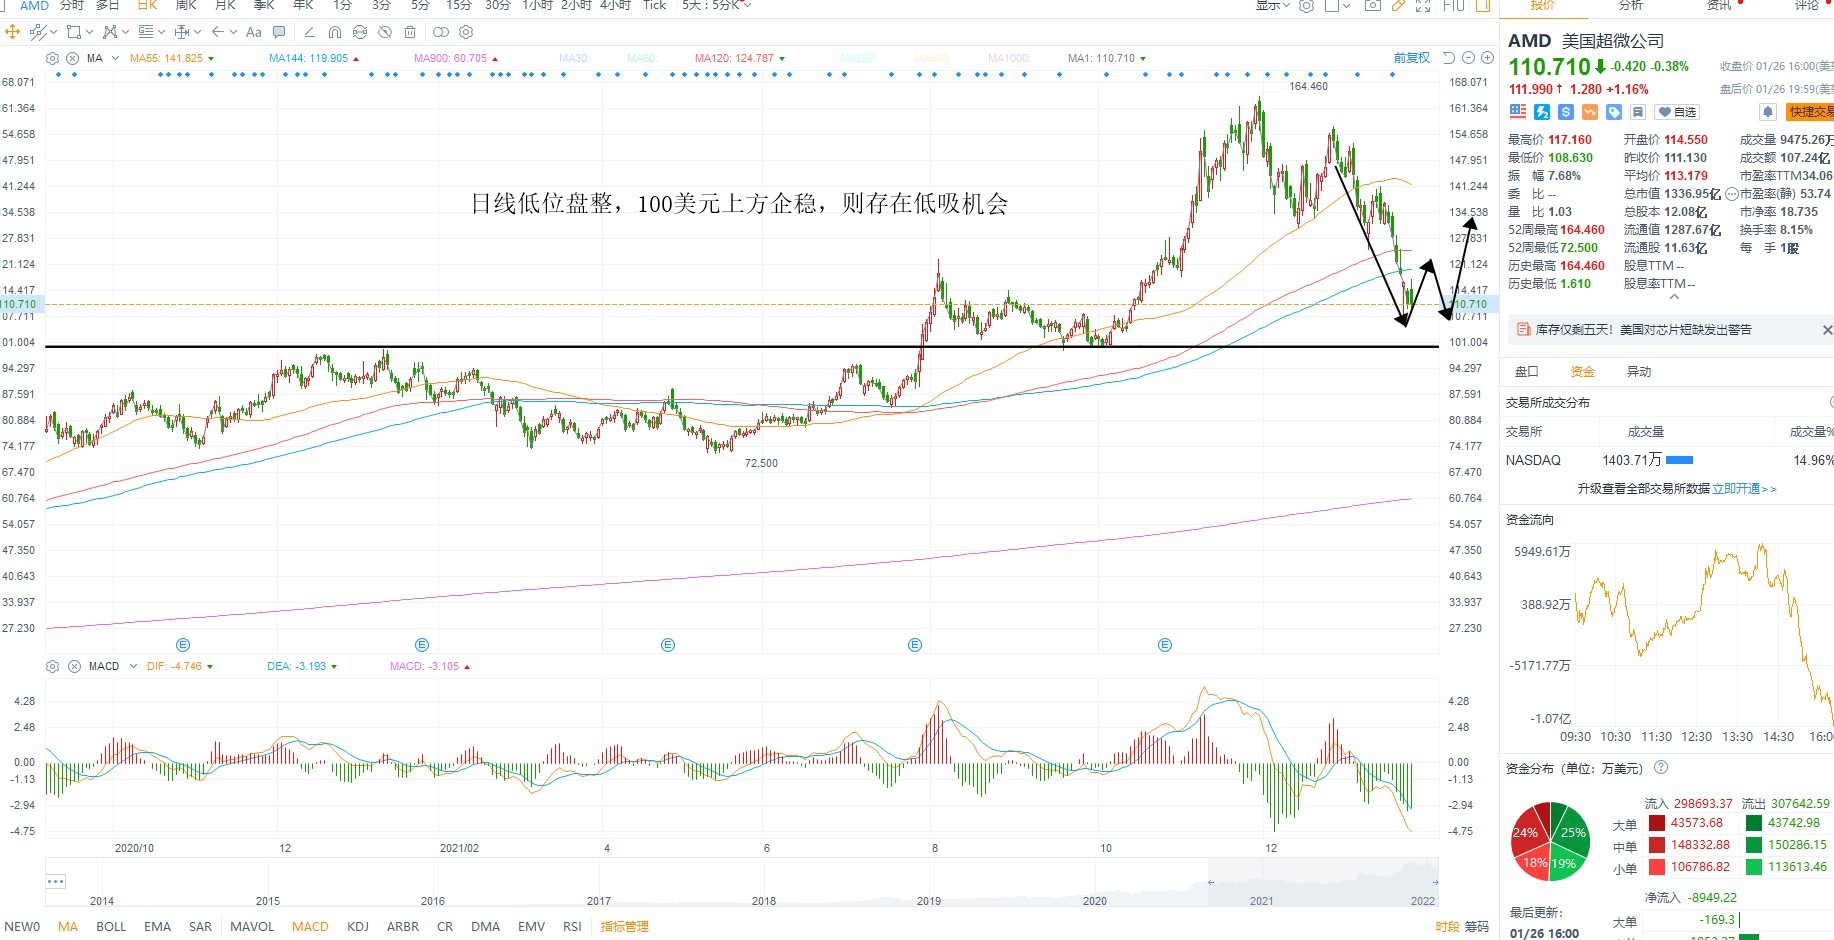The image size is (1834, 940).
Task: Open the chip shortage news headline
Action: pyautogui.click(x=1643, y=330)
